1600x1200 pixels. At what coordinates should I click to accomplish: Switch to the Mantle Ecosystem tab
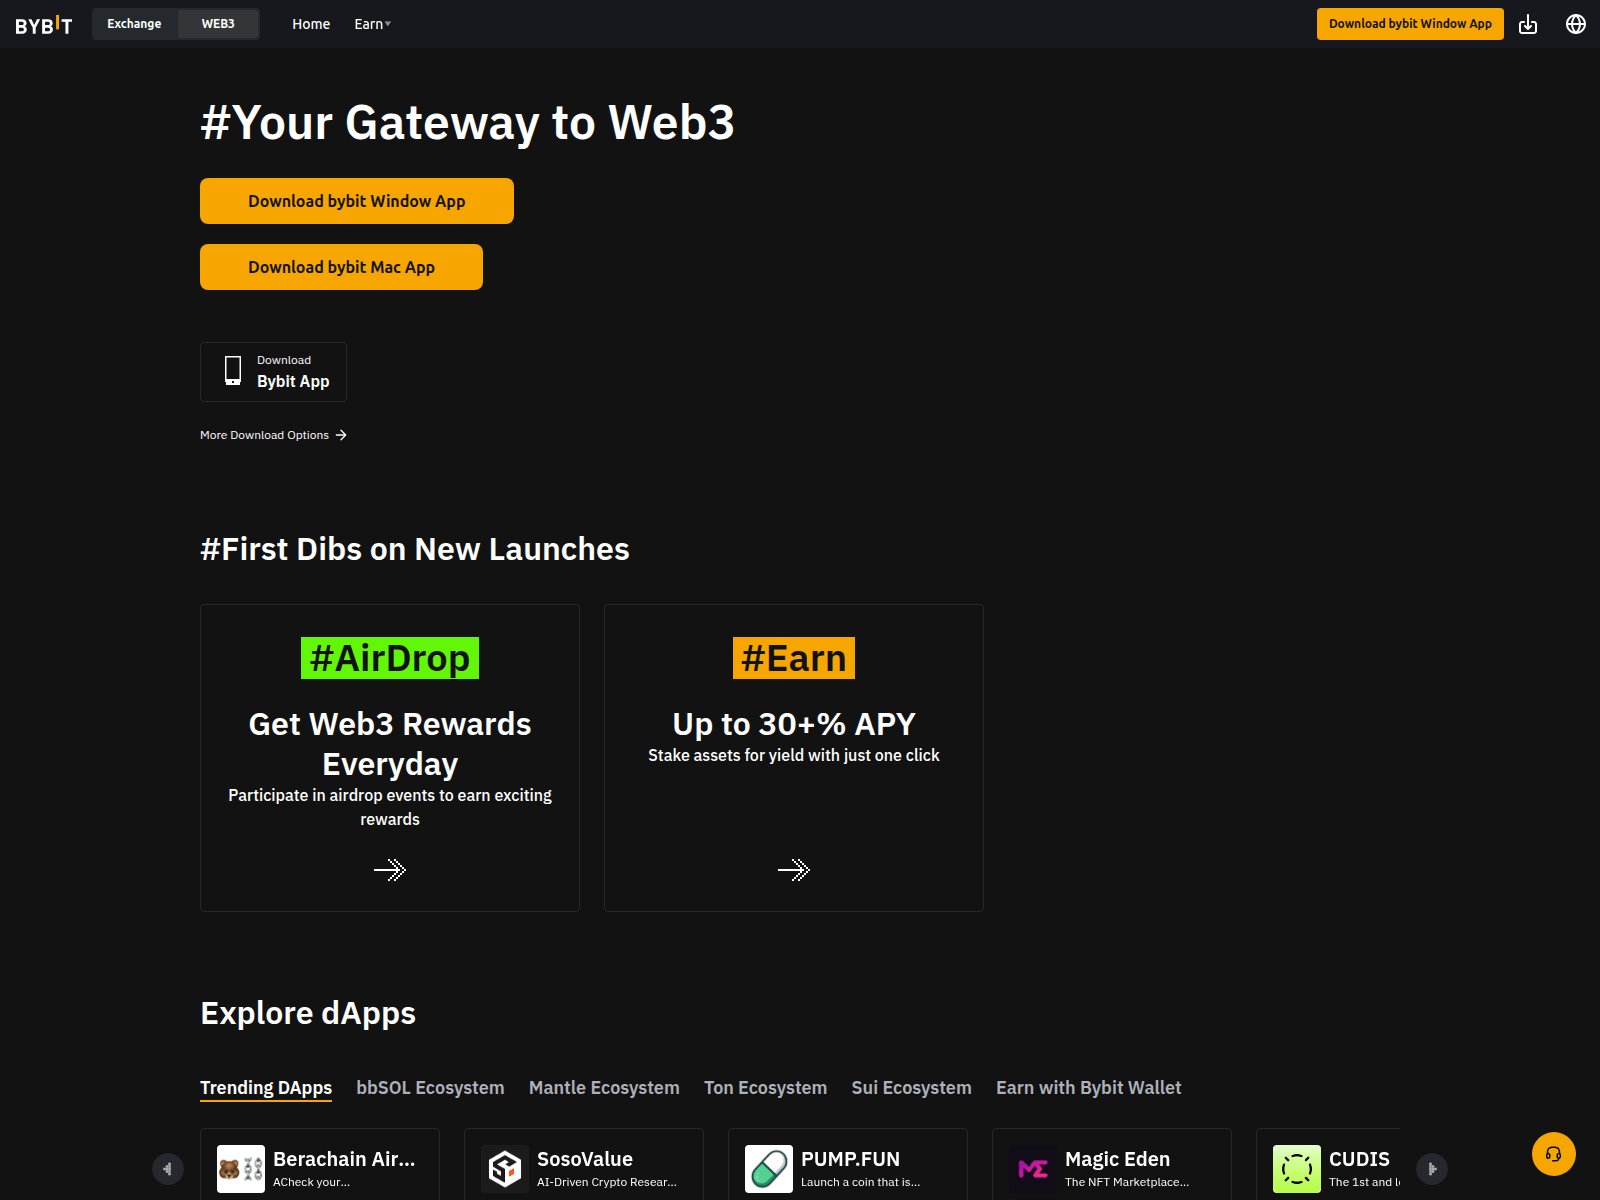(x=604, y=1088)
